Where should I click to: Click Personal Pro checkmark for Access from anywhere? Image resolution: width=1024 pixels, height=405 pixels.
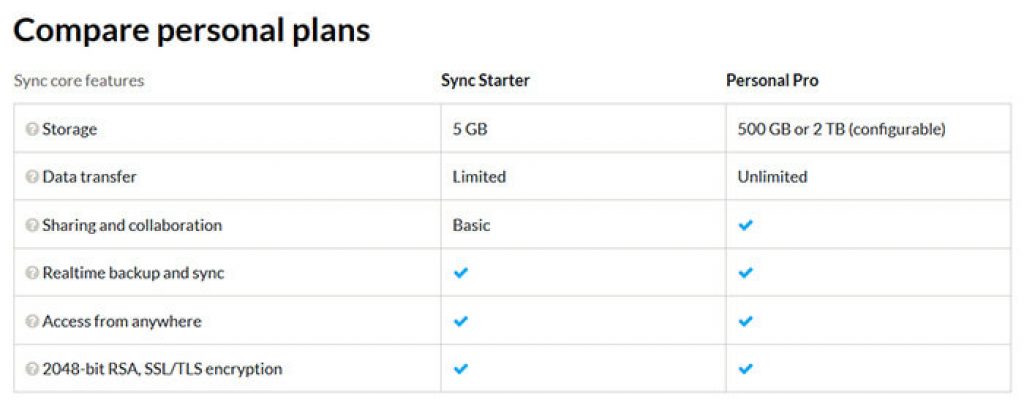[745, 321]
